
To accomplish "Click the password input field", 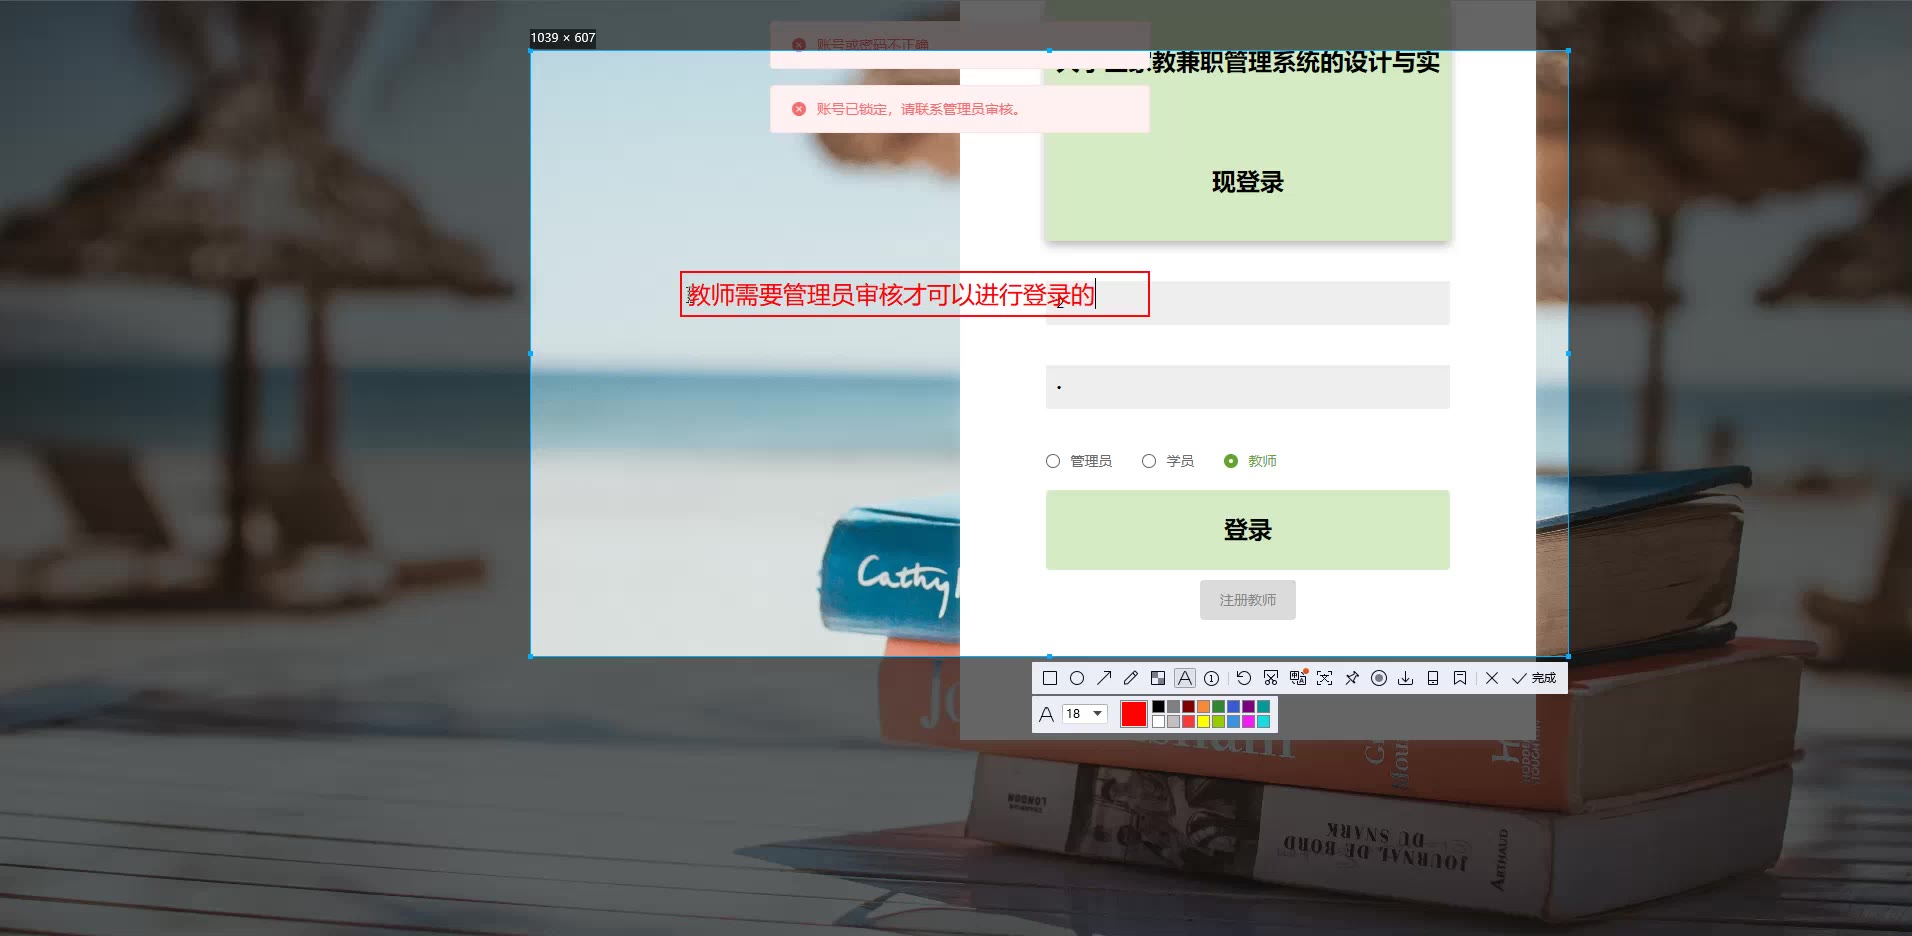I will tap(1248, 387).
